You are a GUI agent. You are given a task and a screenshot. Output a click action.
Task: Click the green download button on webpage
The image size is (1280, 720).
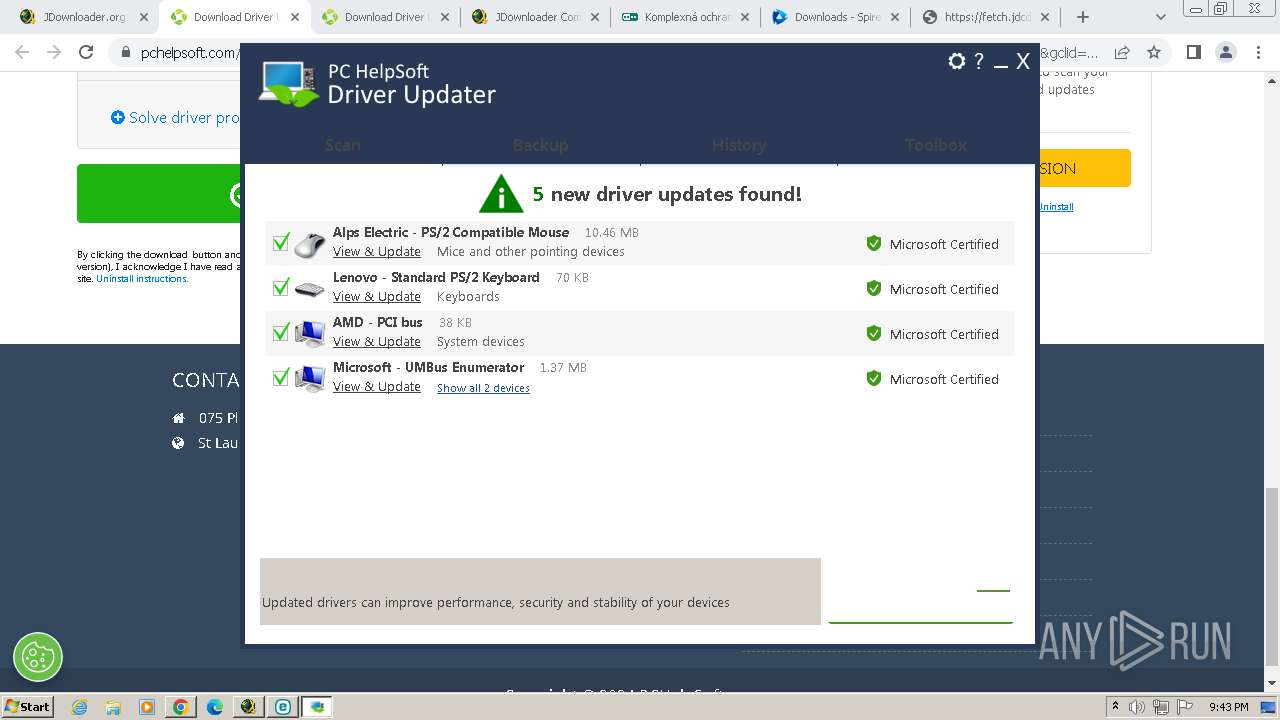pos(160,193)
